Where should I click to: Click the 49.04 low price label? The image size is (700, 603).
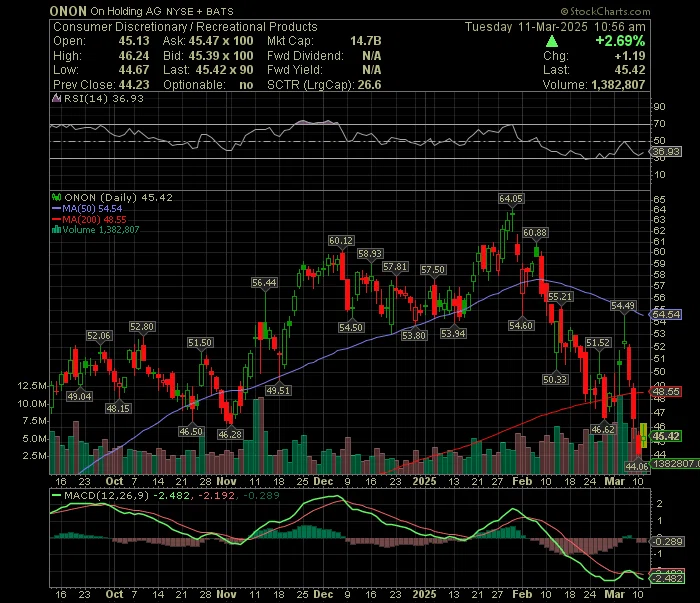click(79, 396)
